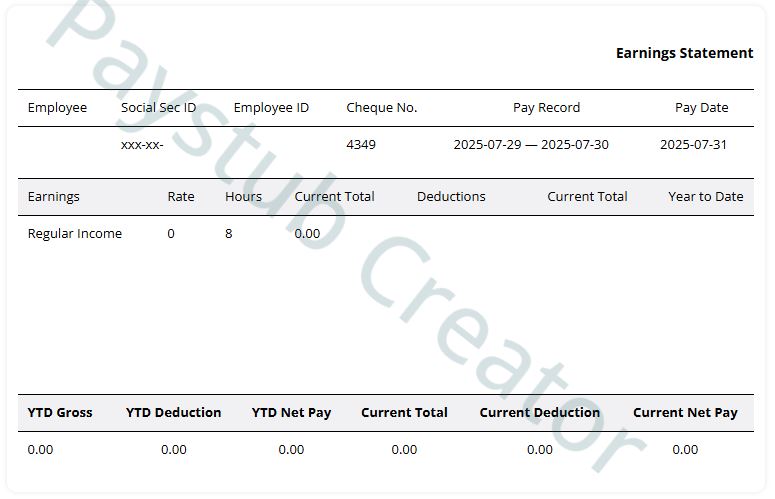Select the Pay Record header

click(x=546, y=108)
